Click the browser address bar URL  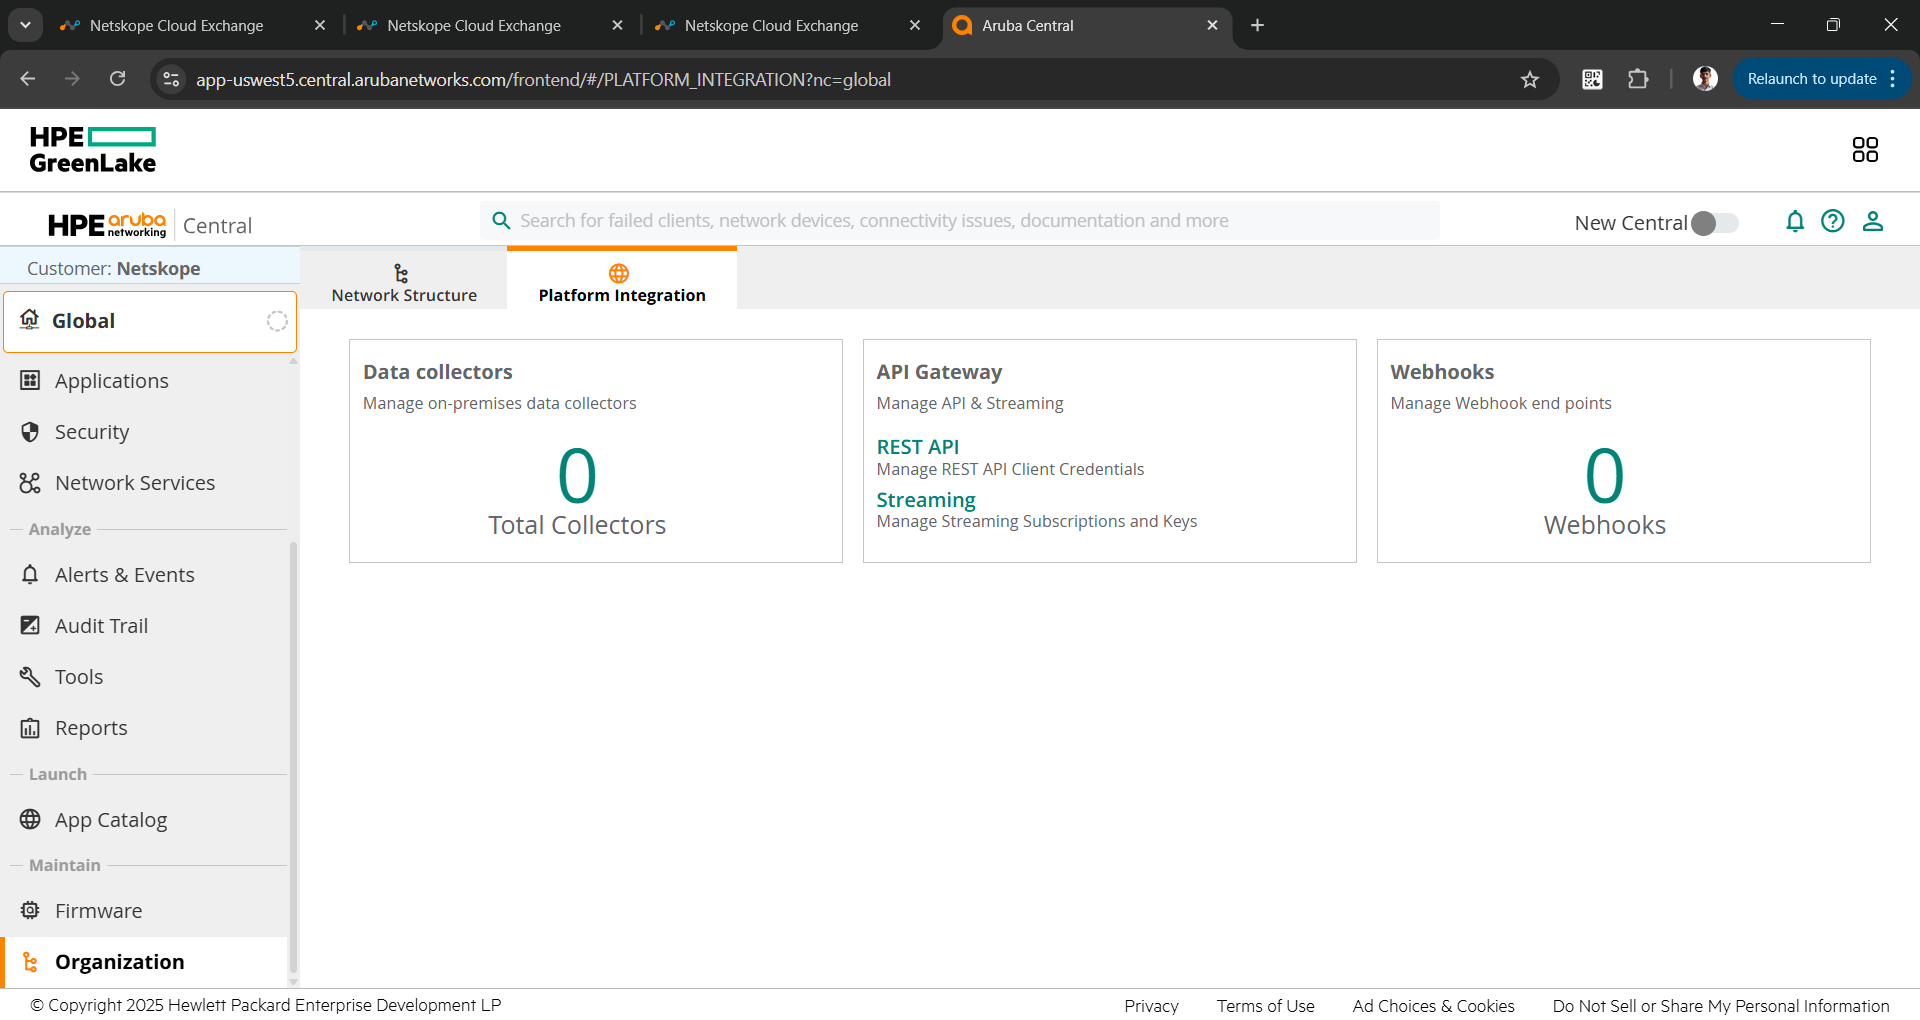pos(543,79)
